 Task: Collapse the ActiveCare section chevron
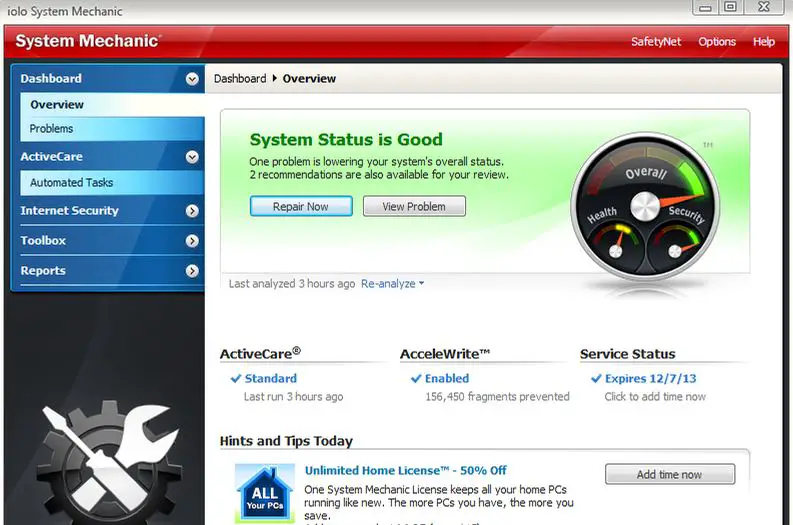(192, 157)
